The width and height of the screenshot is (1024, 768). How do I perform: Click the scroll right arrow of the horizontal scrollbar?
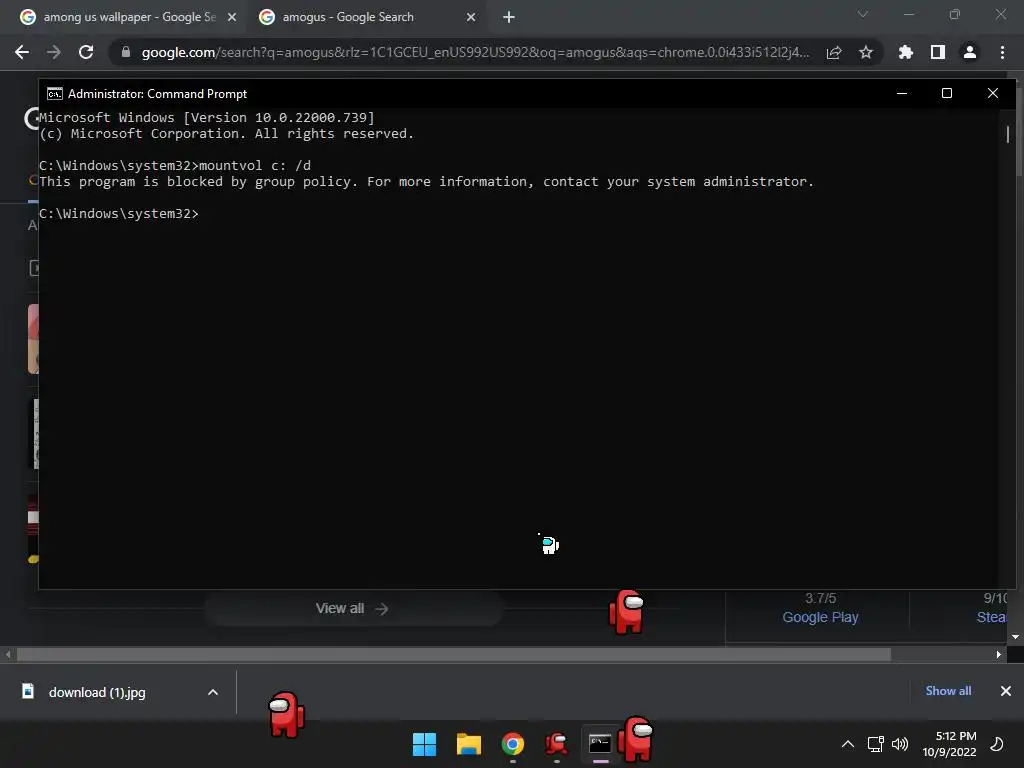(x=999, y=654)
